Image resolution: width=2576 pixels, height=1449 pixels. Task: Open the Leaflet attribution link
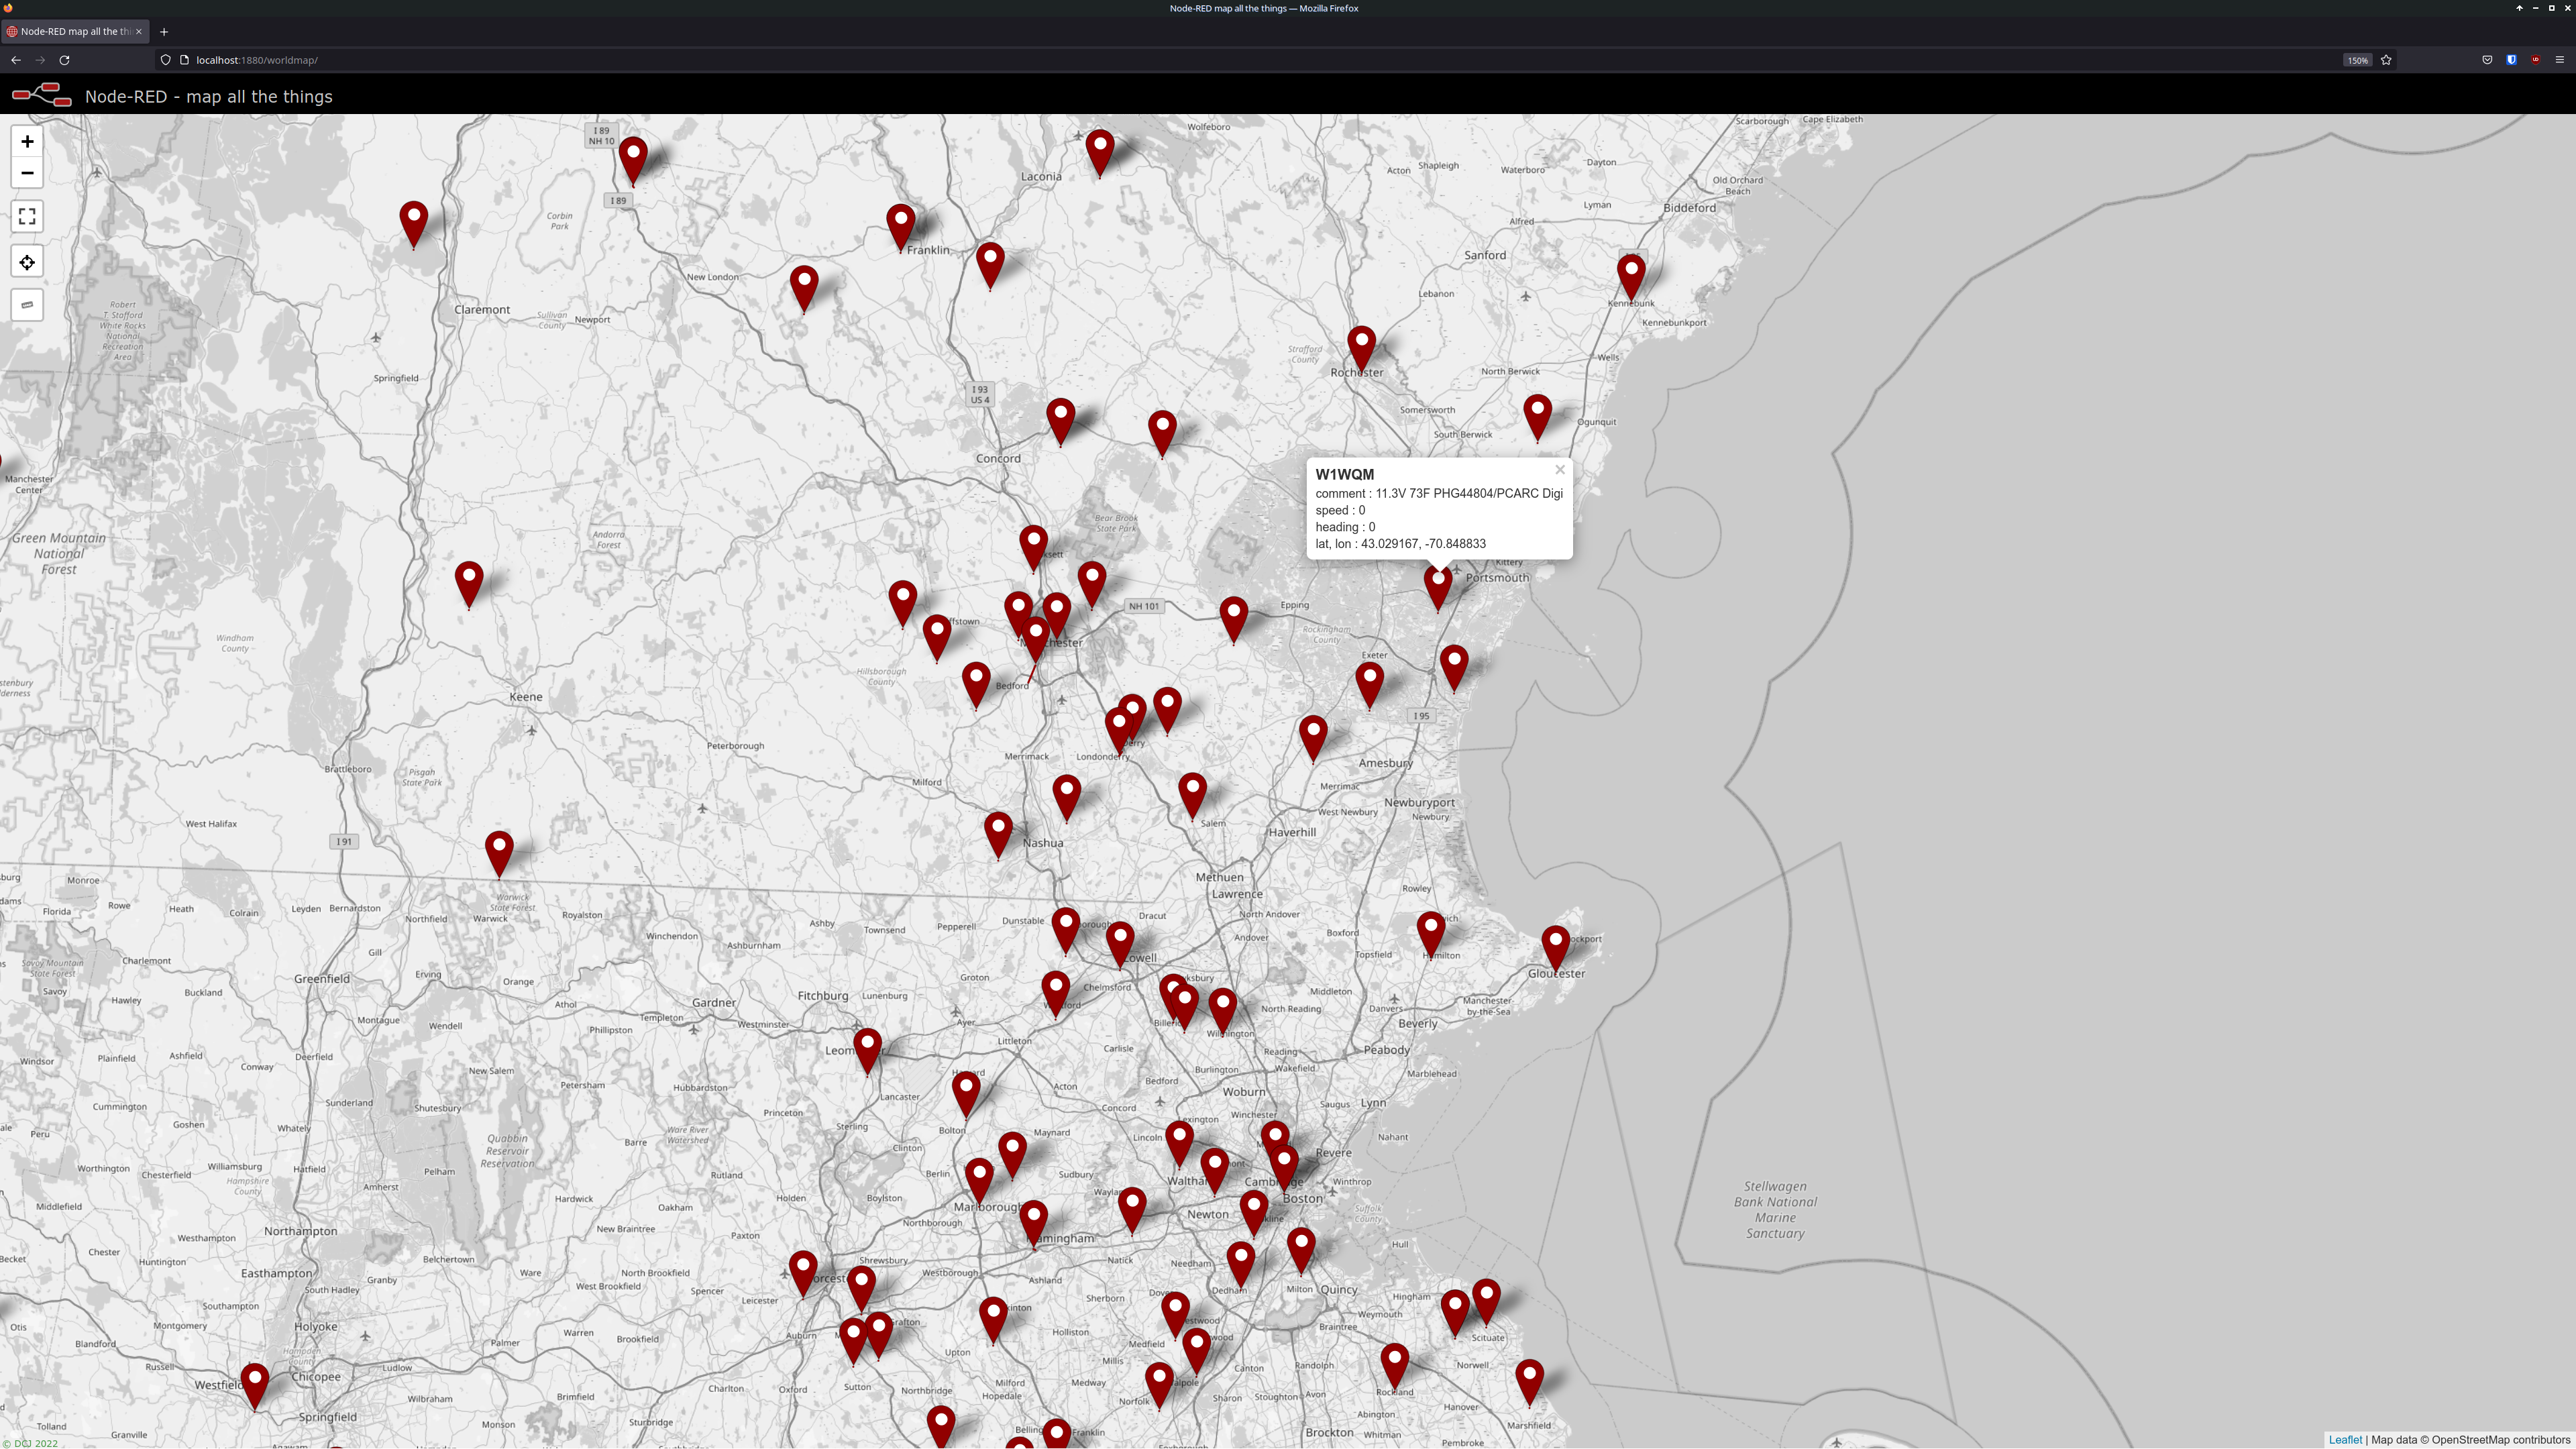2345,1440
